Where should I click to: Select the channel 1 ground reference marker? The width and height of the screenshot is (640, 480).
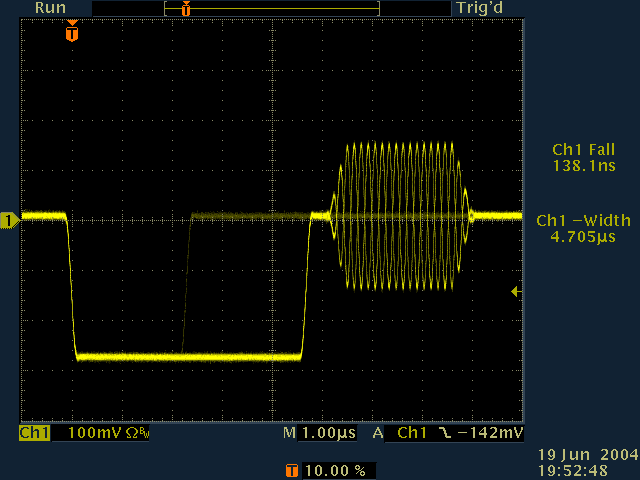pos(10,219)
